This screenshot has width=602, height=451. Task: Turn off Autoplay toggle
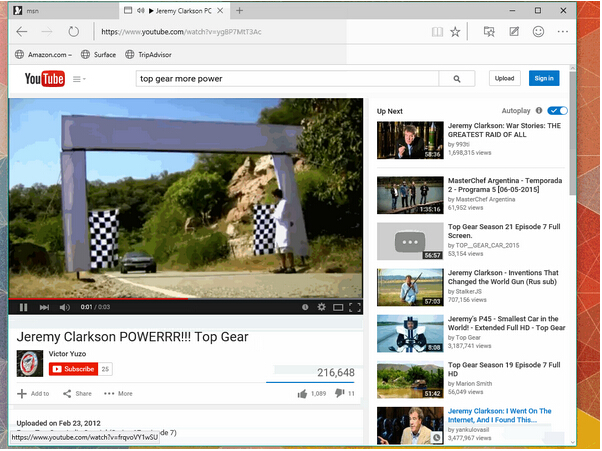click(x=557, y=111)
